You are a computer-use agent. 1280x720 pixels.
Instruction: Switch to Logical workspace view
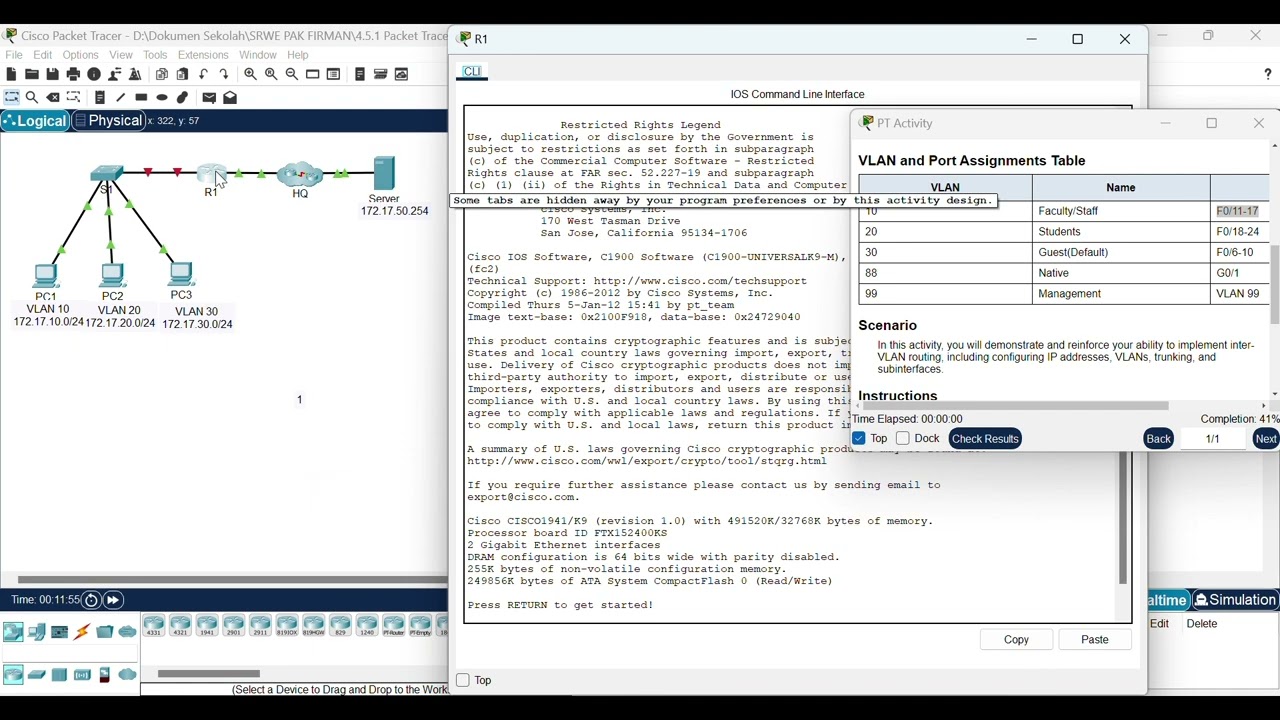pyautogui.click(x=35, y=121)
